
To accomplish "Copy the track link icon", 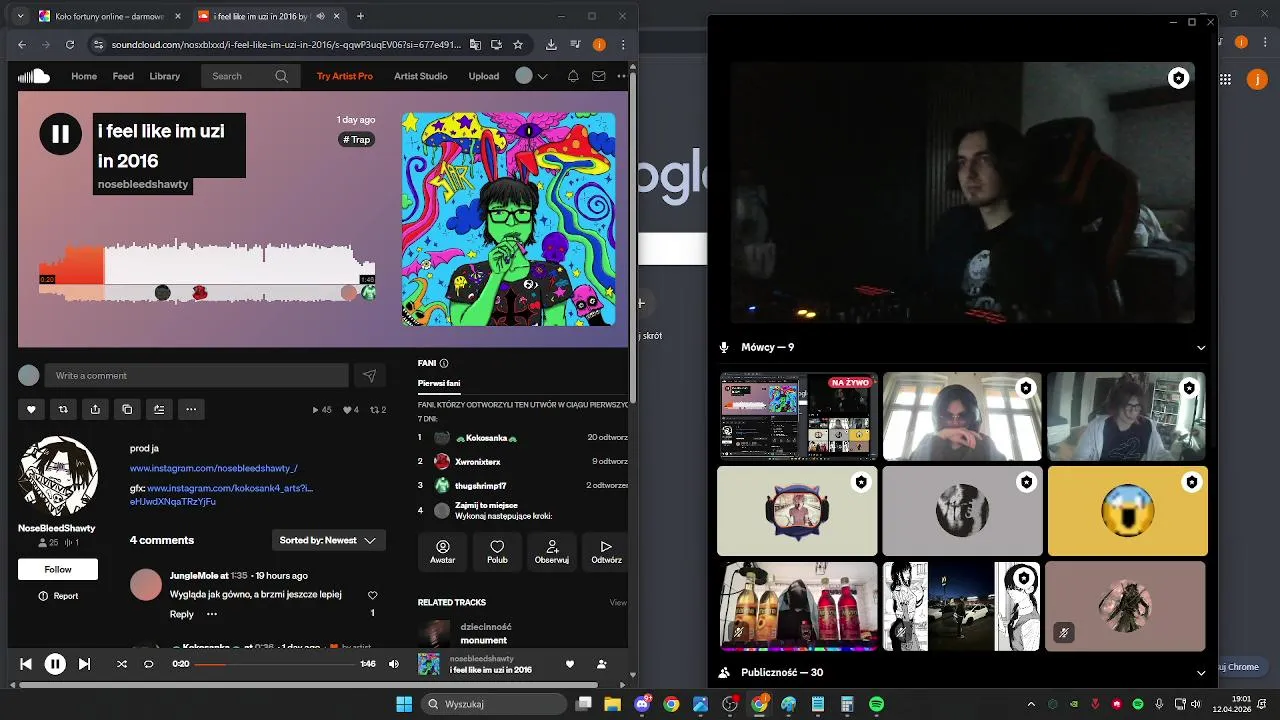I will [x=127, y=409].
